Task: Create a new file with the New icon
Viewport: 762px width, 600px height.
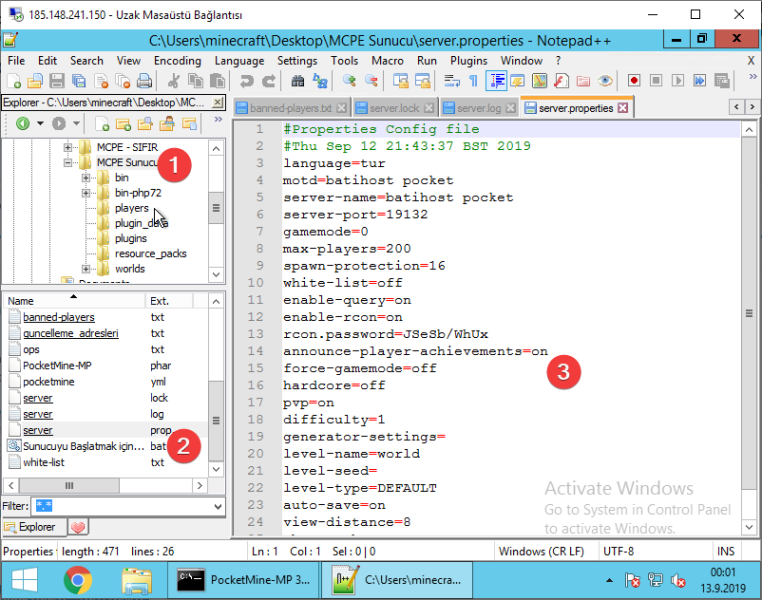Action: [14, 81]
